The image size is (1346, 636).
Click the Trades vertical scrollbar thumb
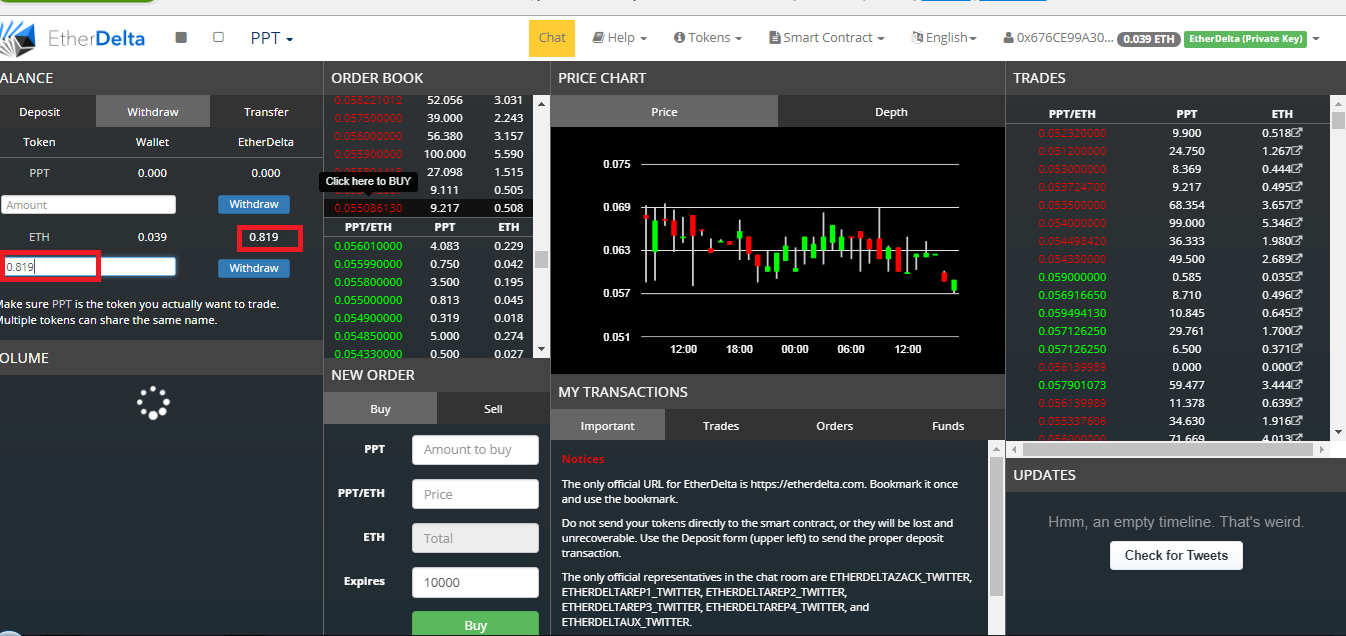(x=1338, y=121)
